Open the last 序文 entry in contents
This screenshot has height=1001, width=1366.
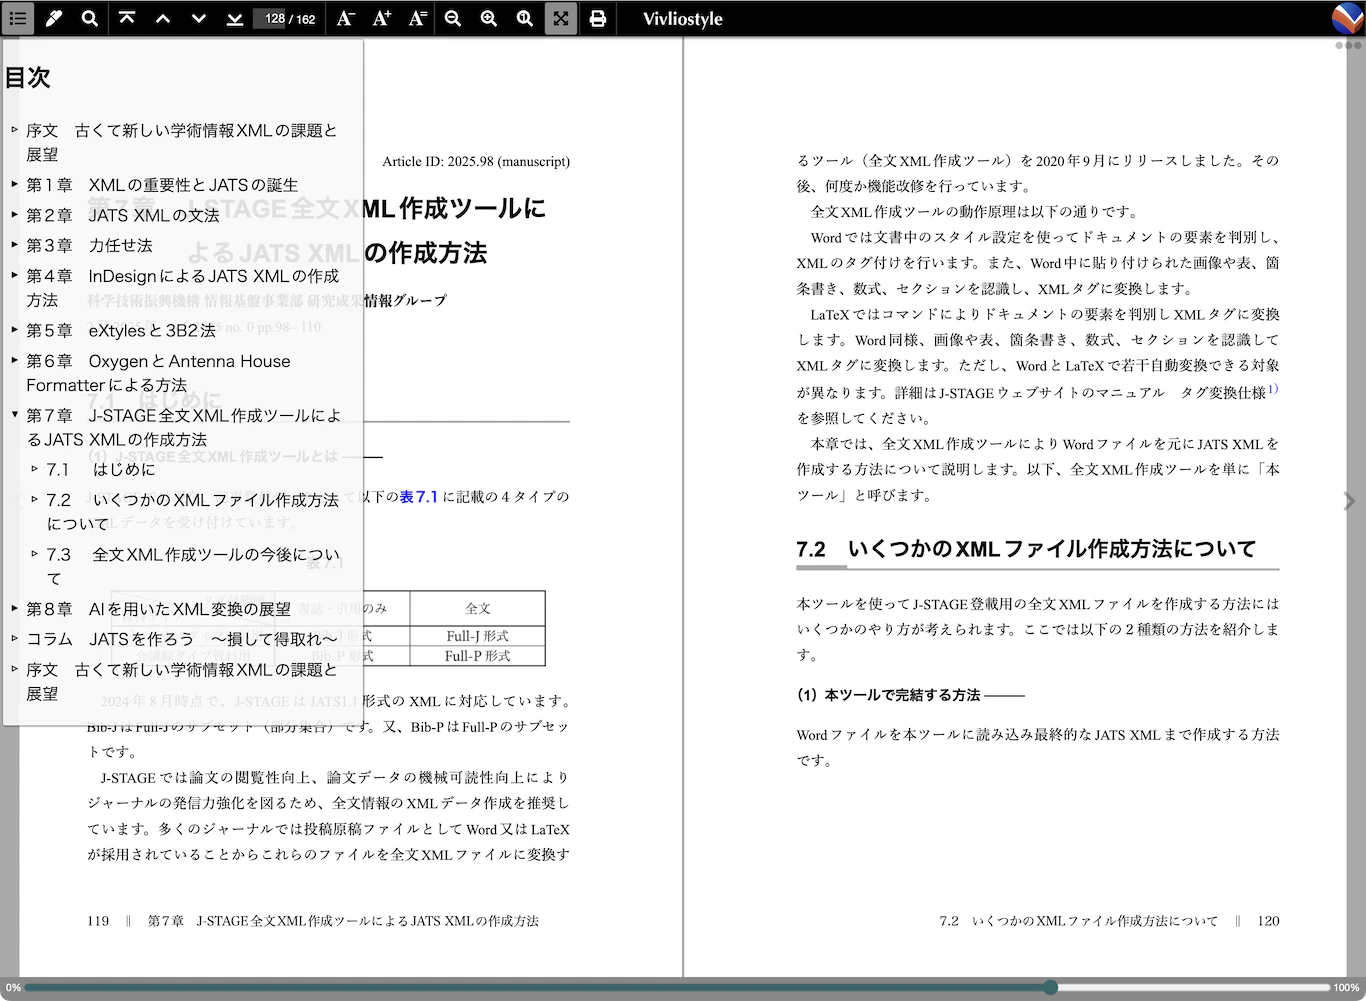(x=181, y=681)
